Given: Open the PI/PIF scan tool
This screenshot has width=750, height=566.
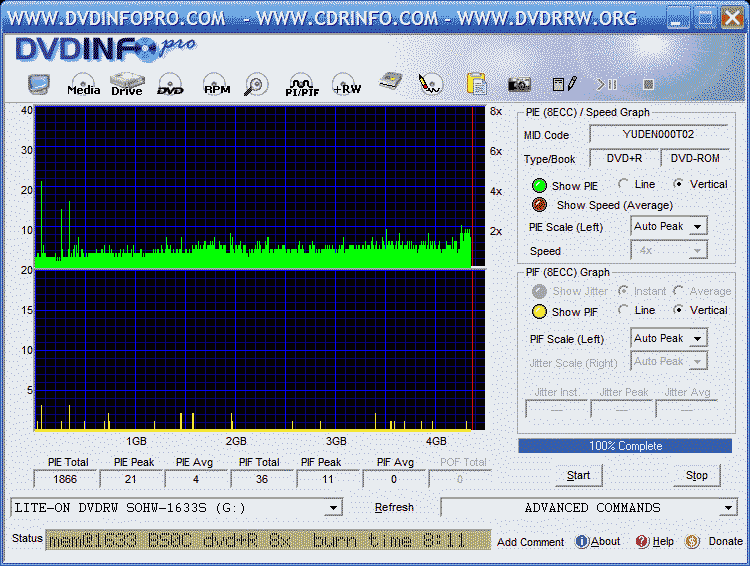Looking at the screenshot, I should 302,85.
